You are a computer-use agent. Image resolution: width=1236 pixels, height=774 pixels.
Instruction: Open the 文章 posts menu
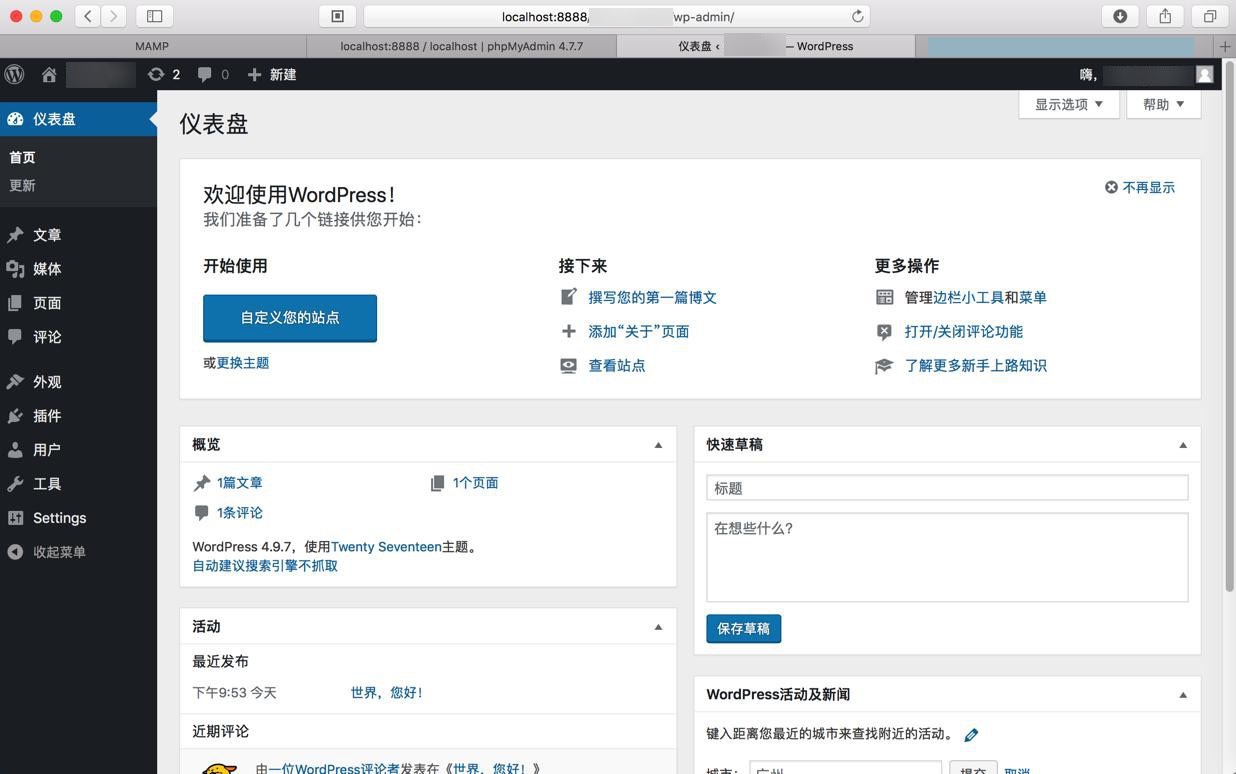click(x=78, y=235)
